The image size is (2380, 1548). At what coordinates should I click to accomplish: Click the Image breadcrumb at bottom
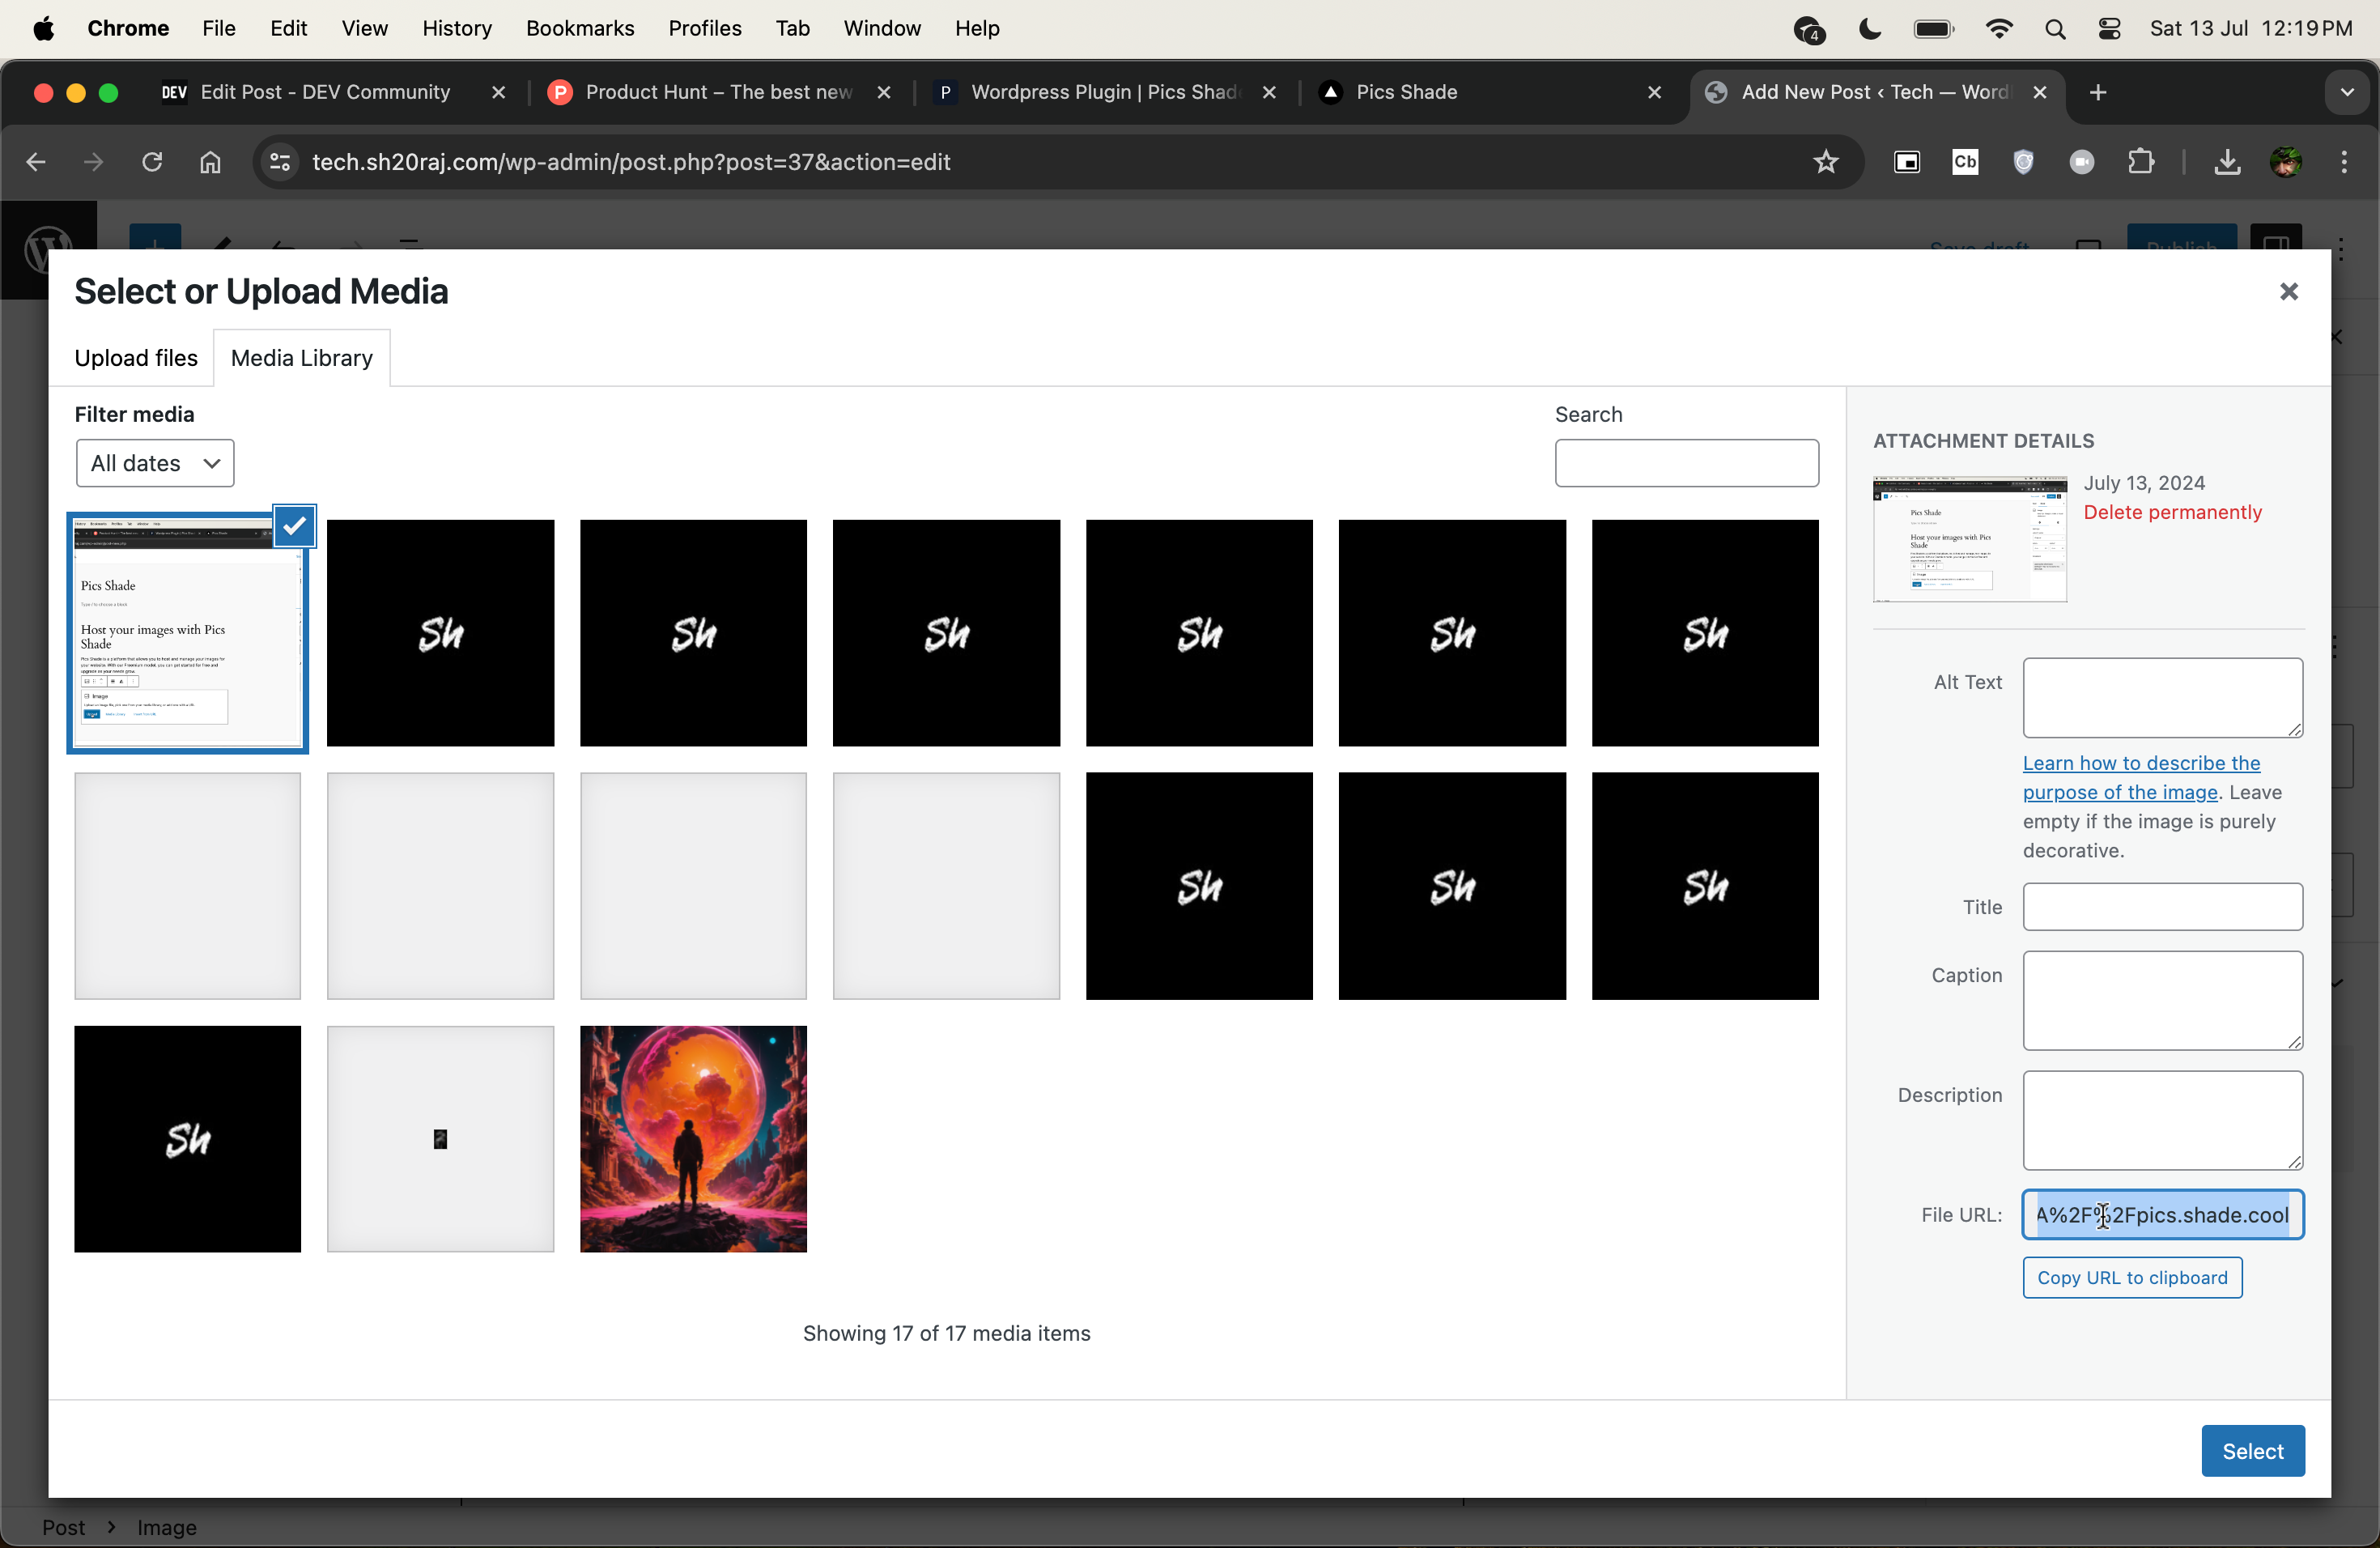pyautogui.click(x=167, y=1527)
